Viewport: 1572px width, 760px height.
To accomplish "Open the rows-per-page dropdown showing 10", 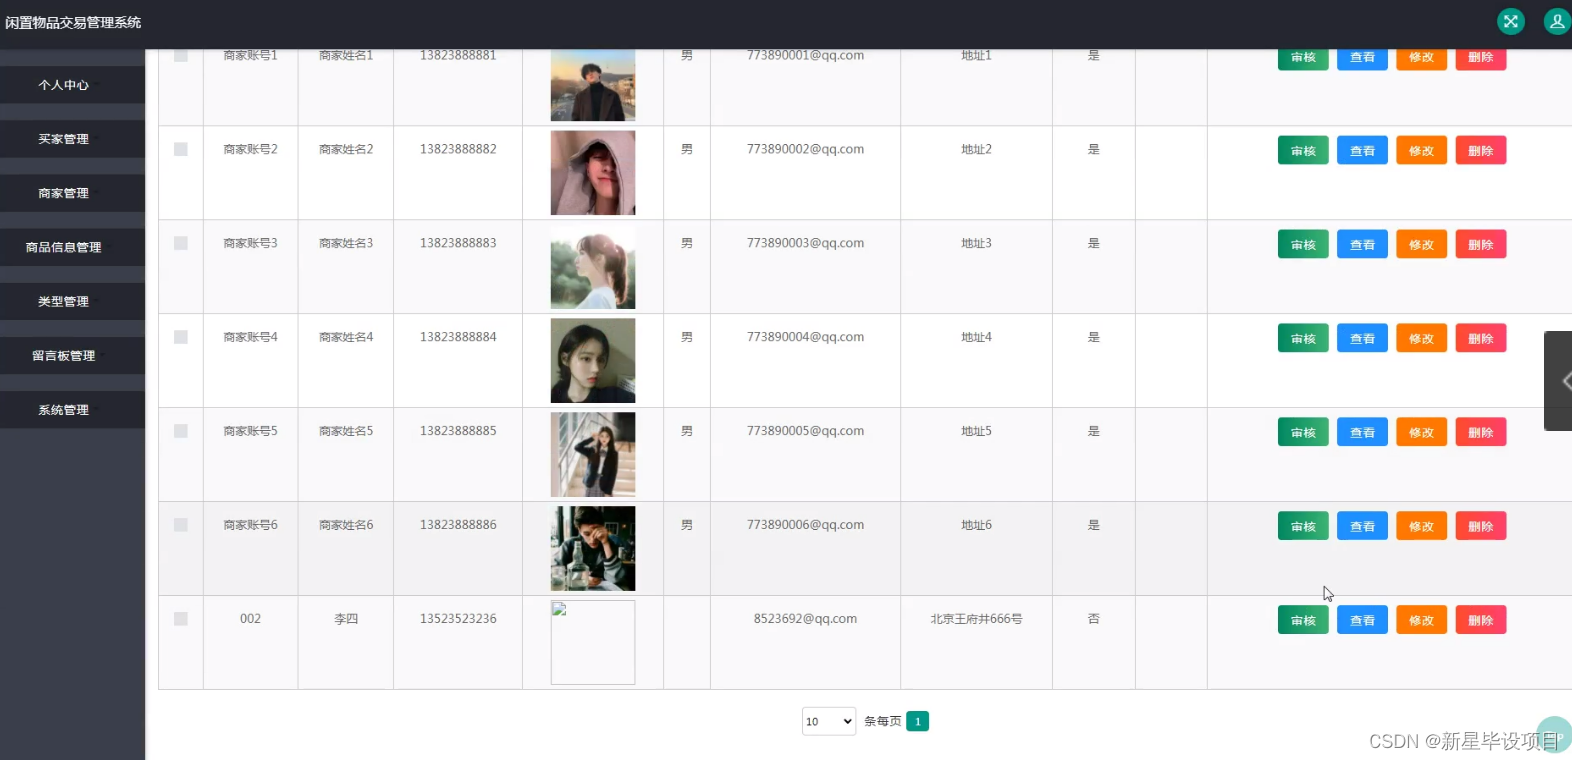I will tap(829, 721).
